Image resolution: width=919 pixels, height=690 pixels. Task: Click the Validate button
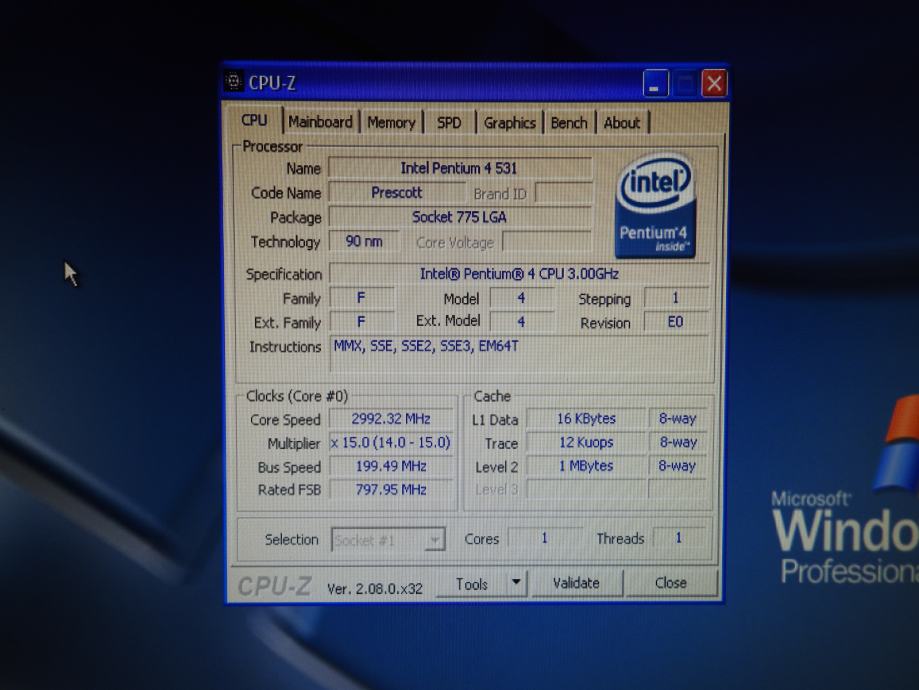tap(576, 583)
